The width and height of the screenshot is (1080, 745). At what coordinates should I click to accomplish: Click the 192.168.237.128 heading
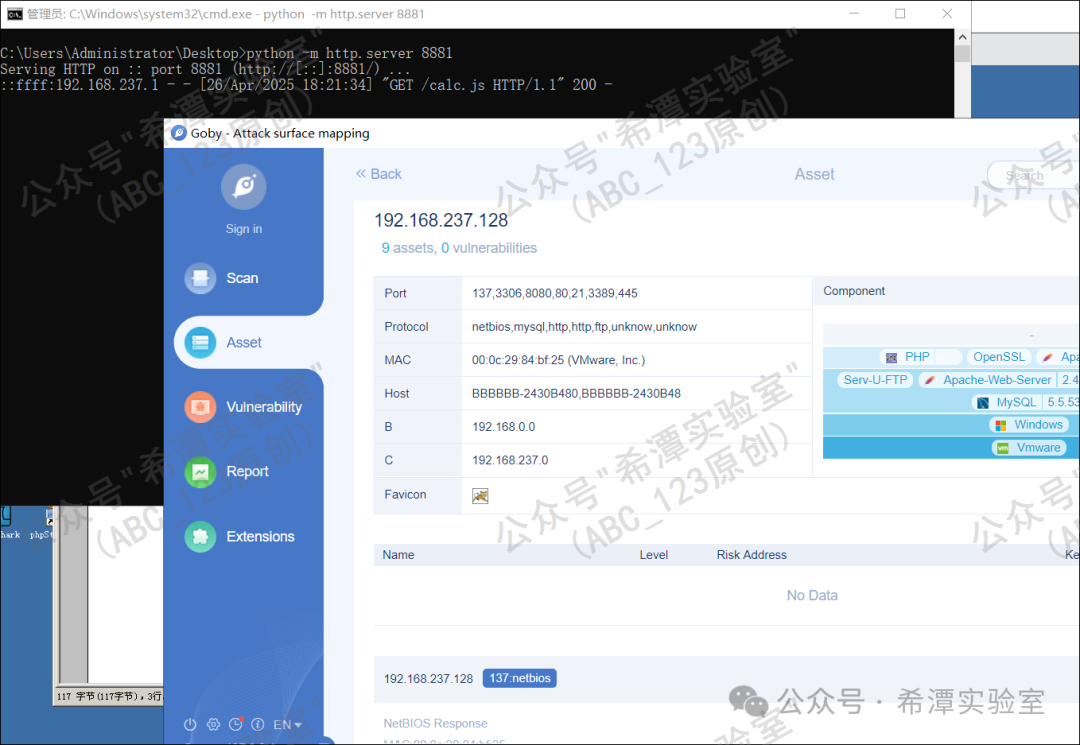click(x=441, y=220)
